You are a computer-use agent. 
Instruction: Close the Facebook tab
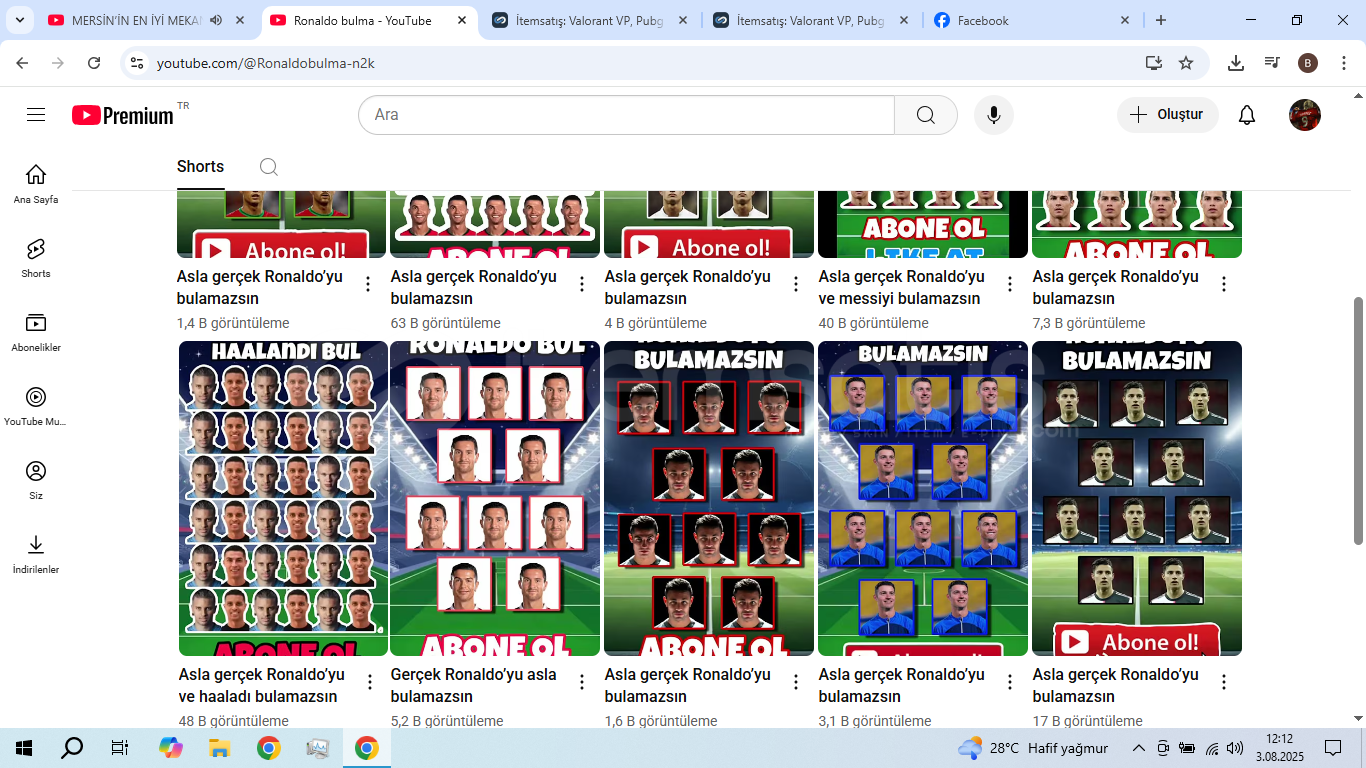pyautogui.click(x=1125, y=20)
